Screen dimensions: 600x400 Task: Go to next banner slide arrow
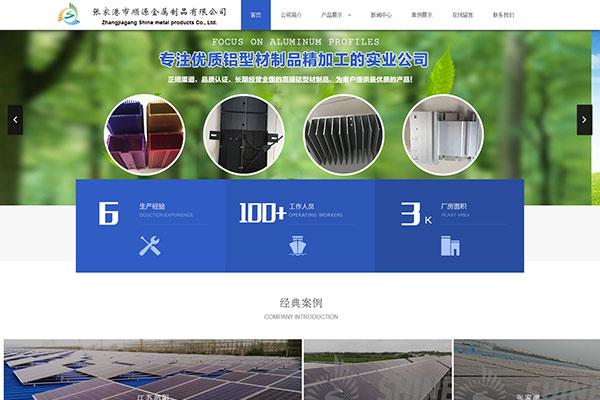(x=584, y=120)
